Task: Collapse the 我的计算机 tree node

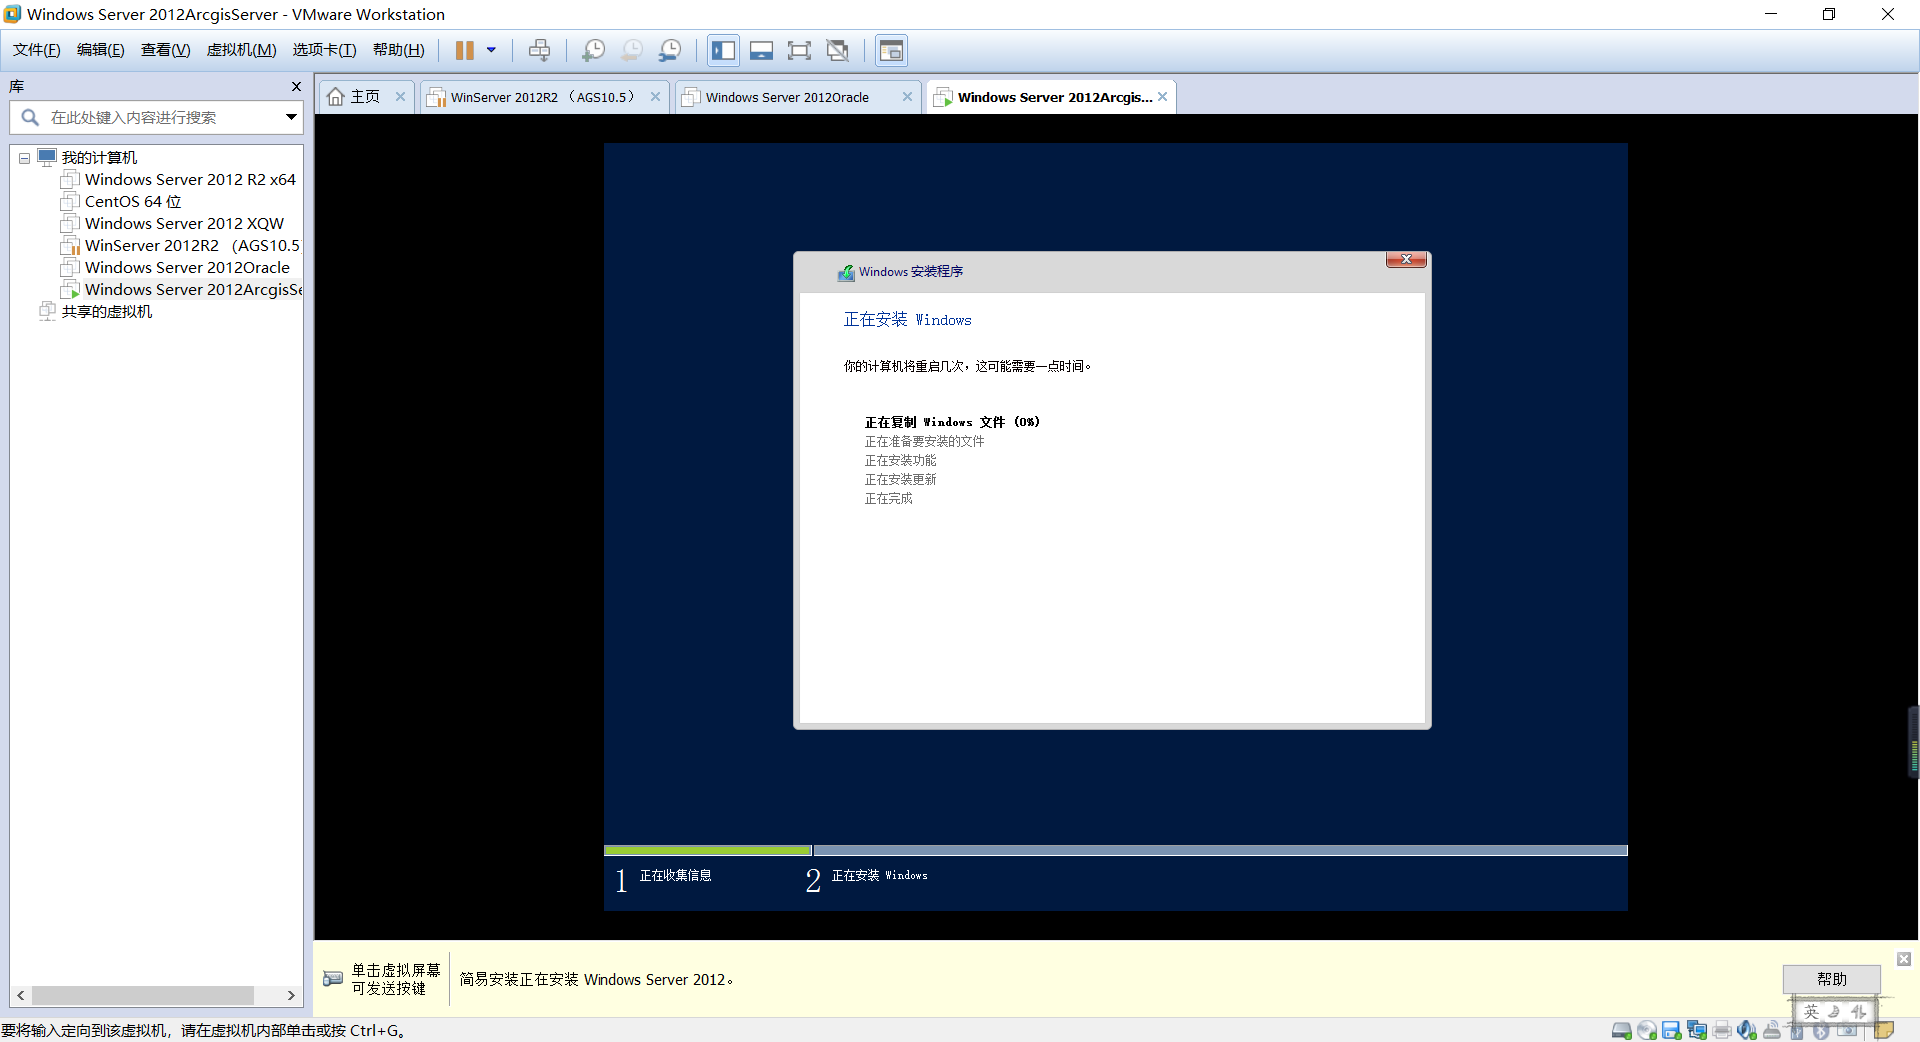Action: click(x=25, y=158)
